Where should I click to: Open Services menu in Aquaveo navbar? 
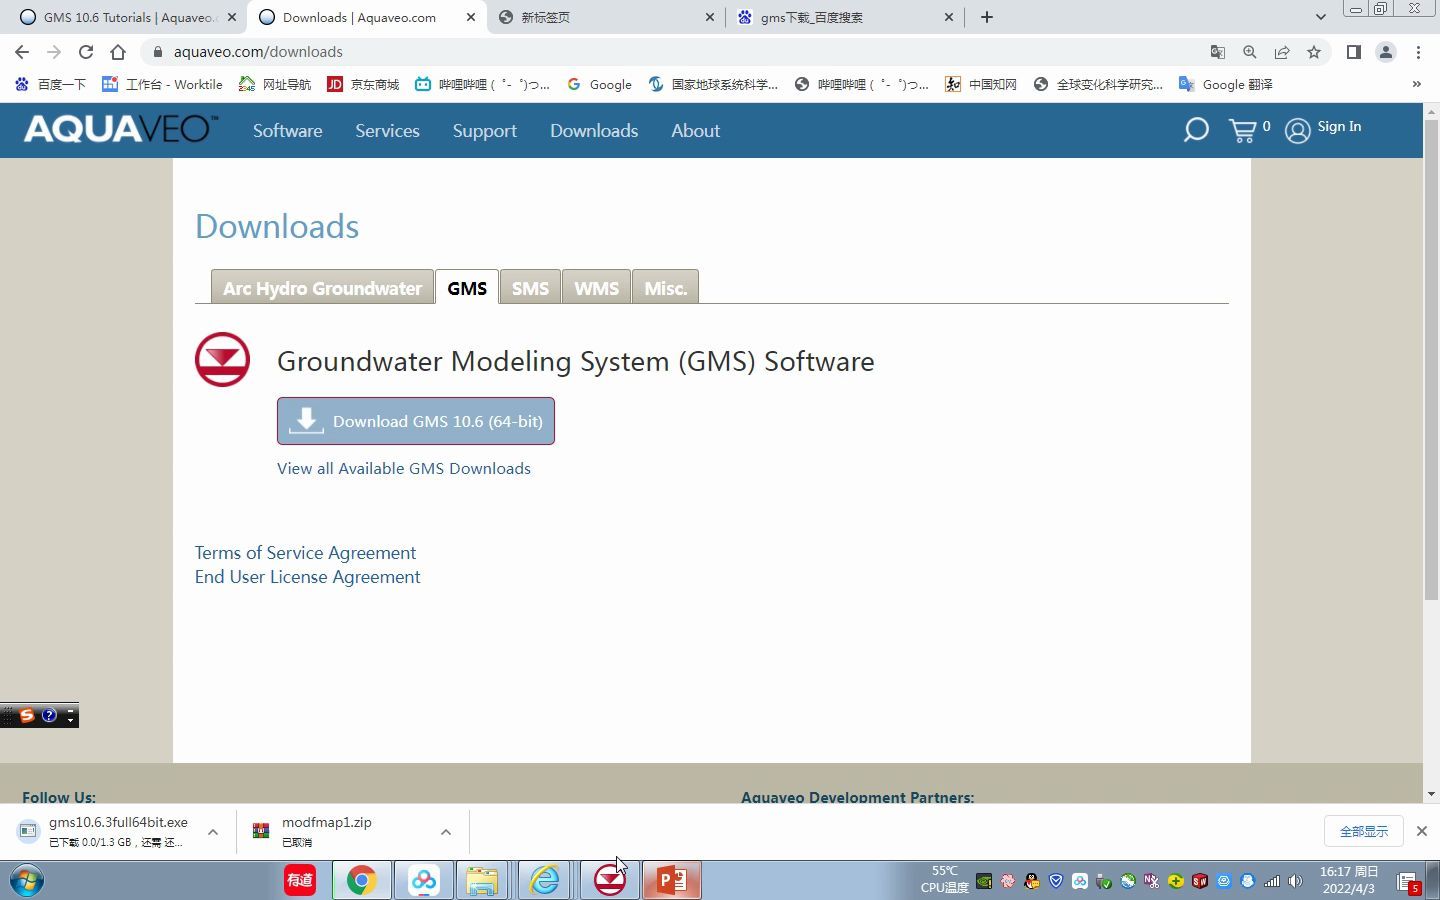[x=387, y=130]
